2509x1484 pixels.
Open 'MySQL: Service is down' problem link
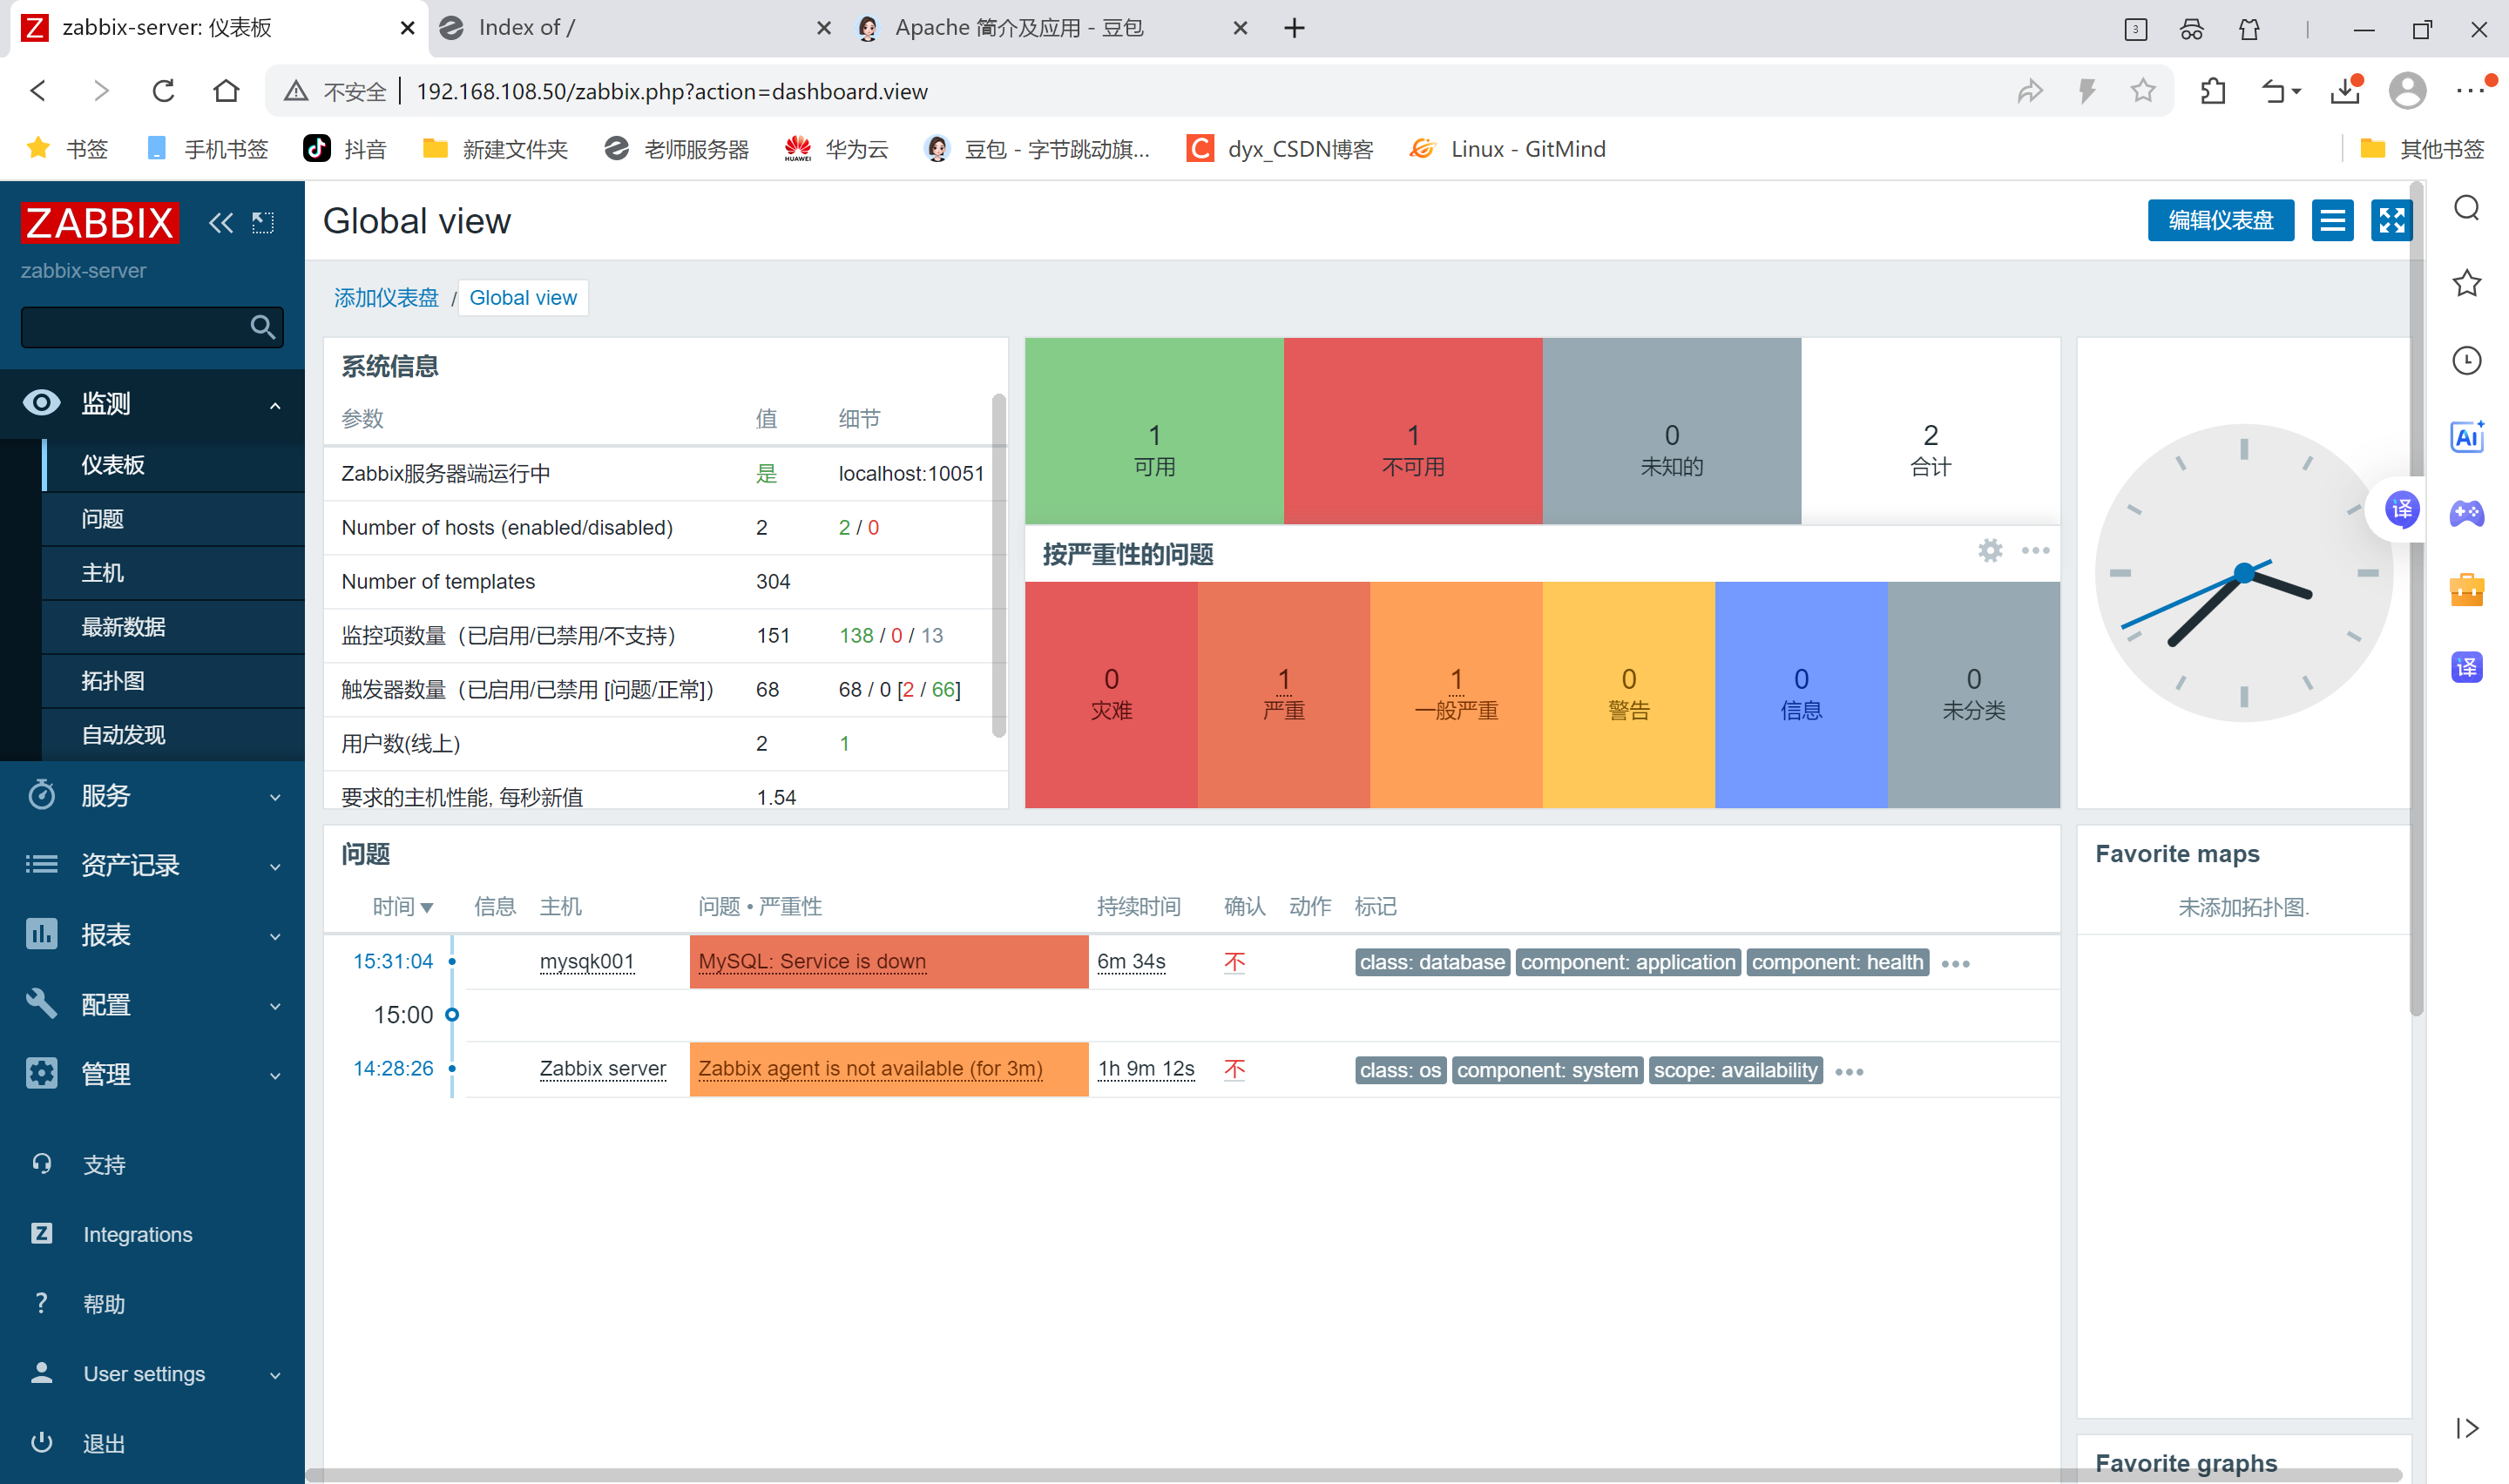tap(812, 962)
